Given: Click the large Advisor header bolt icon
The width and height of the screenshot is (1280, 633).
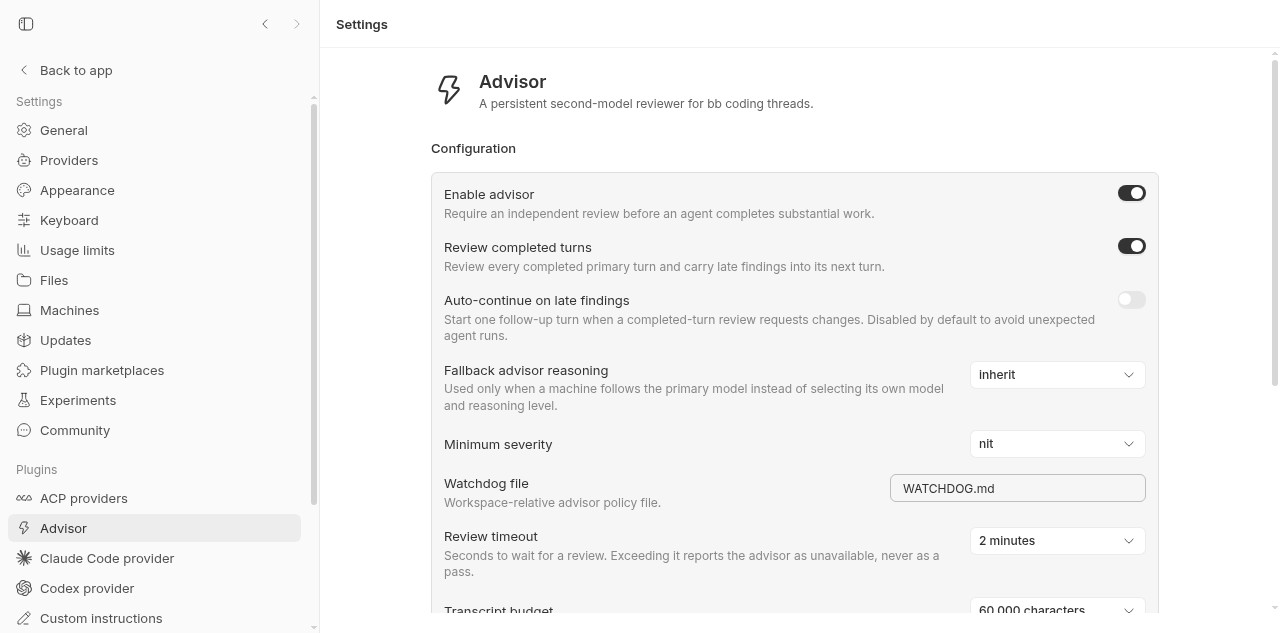Looking at the screenshot, I should pos(449,90).
